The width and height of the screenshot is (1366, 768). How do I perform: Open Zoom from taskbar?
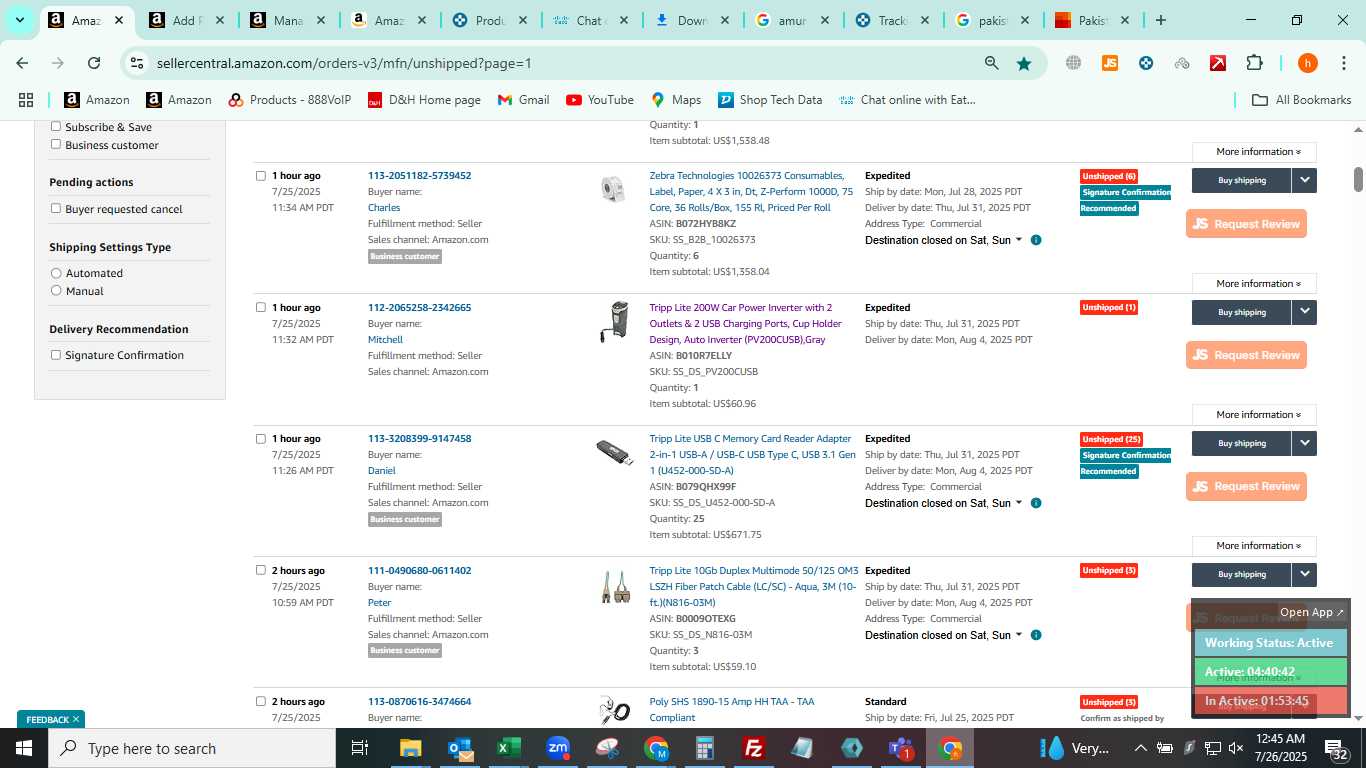558,748
